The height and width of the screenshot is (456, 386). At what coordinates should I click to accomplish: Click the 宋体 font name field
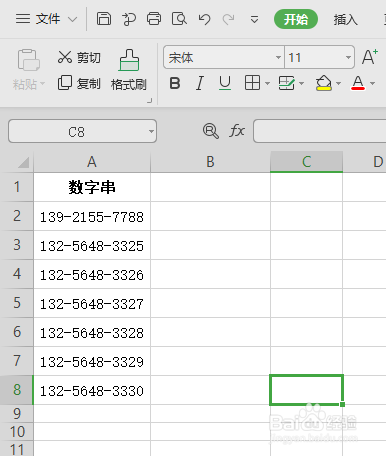tap(220, 57)
